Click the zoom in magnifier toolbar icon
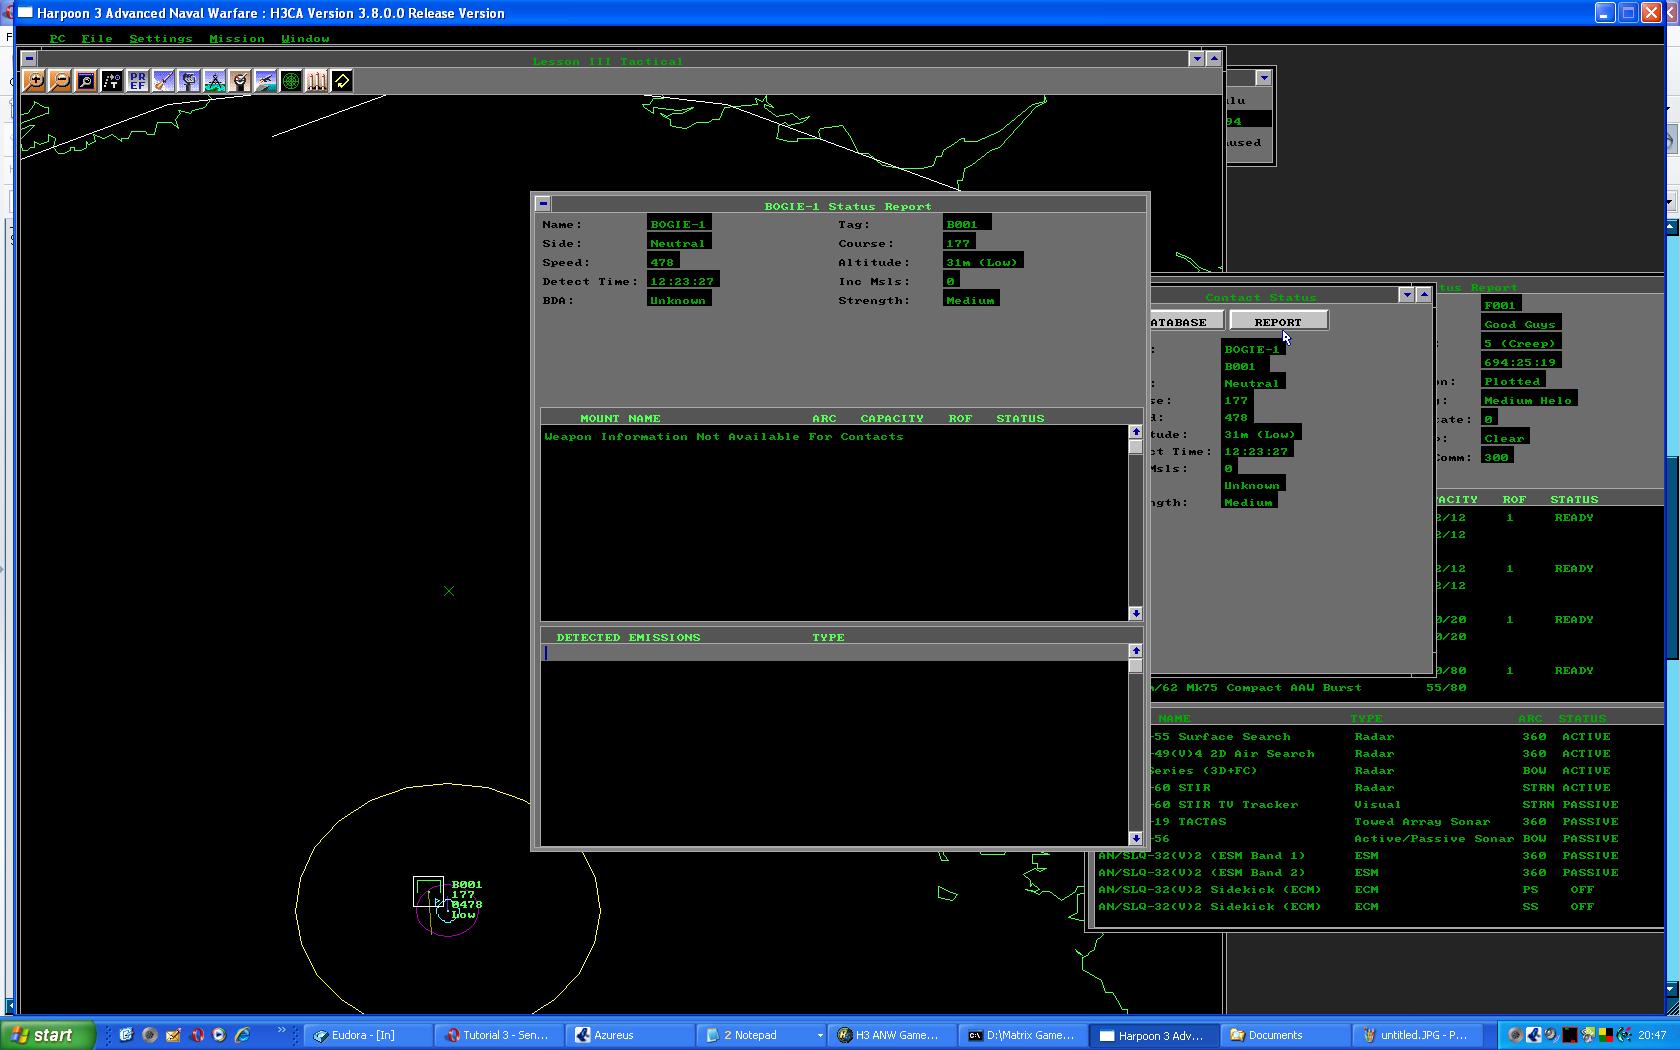The image size is (1680, 1050). (34, 81)
